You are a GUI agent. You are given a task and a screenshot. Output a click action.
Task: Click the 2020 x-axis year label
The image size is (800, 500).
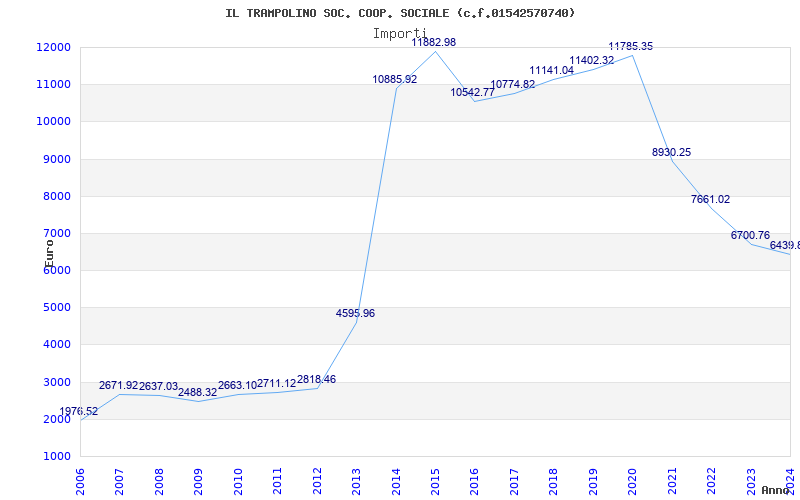[633, 481]
